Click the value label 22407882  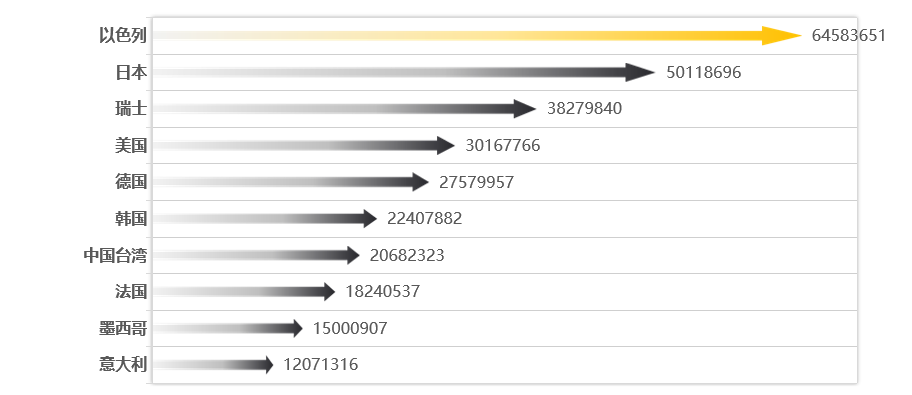[x=425, y=219]
